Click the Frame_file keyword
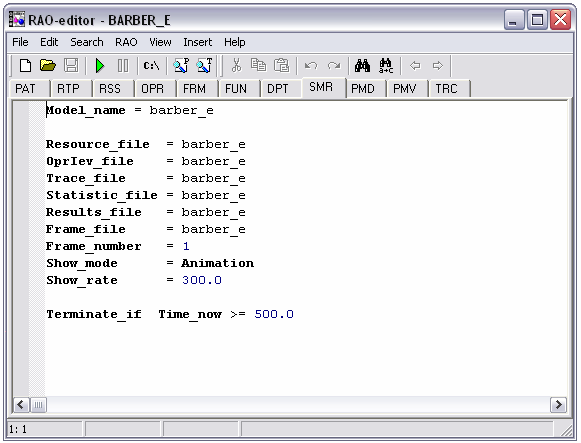Screen dimensions: 581x443 tap(86, 229)
